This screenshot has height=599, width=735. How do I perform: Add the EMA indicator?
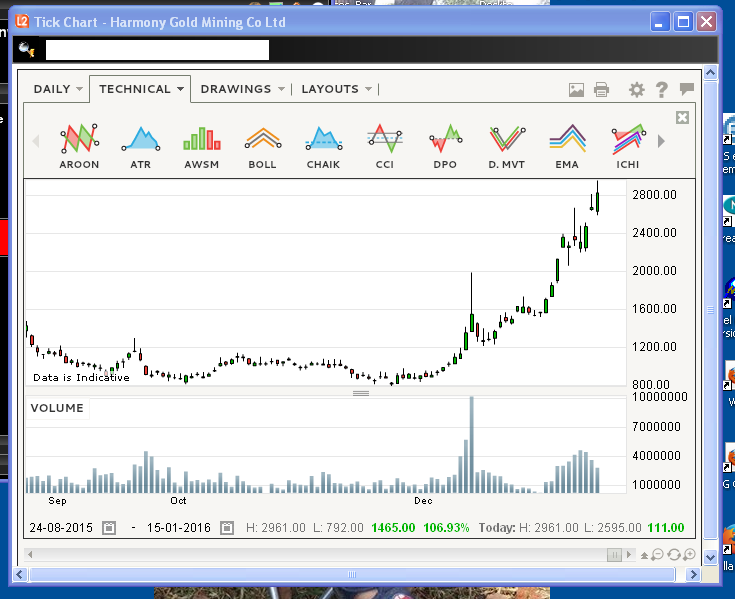[x=567, y=146]
